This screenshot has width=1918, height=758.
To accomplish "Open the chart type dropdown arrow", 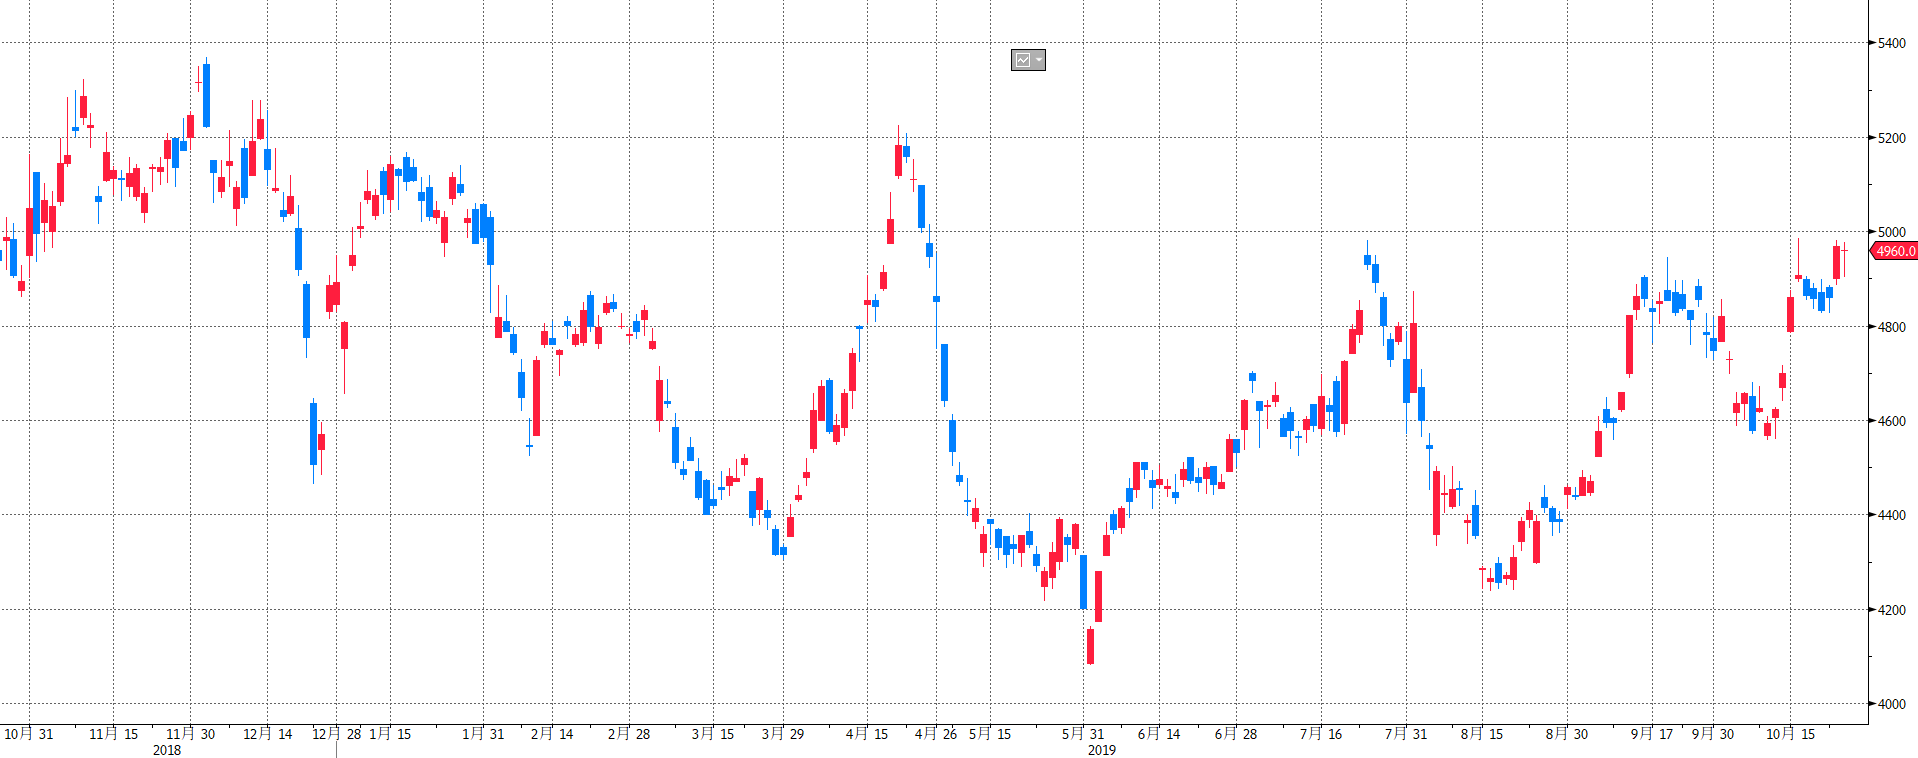I will (x=1039, y=61).
